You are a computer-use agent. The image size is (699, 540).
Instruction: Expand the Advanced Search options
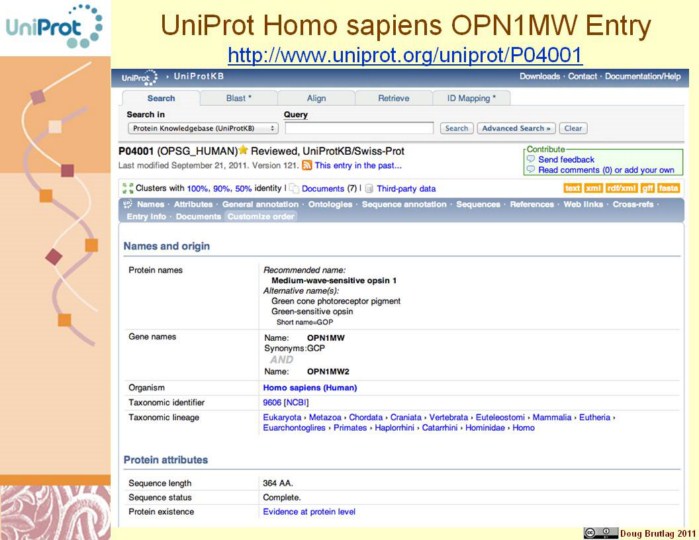(x=515, y=128)
